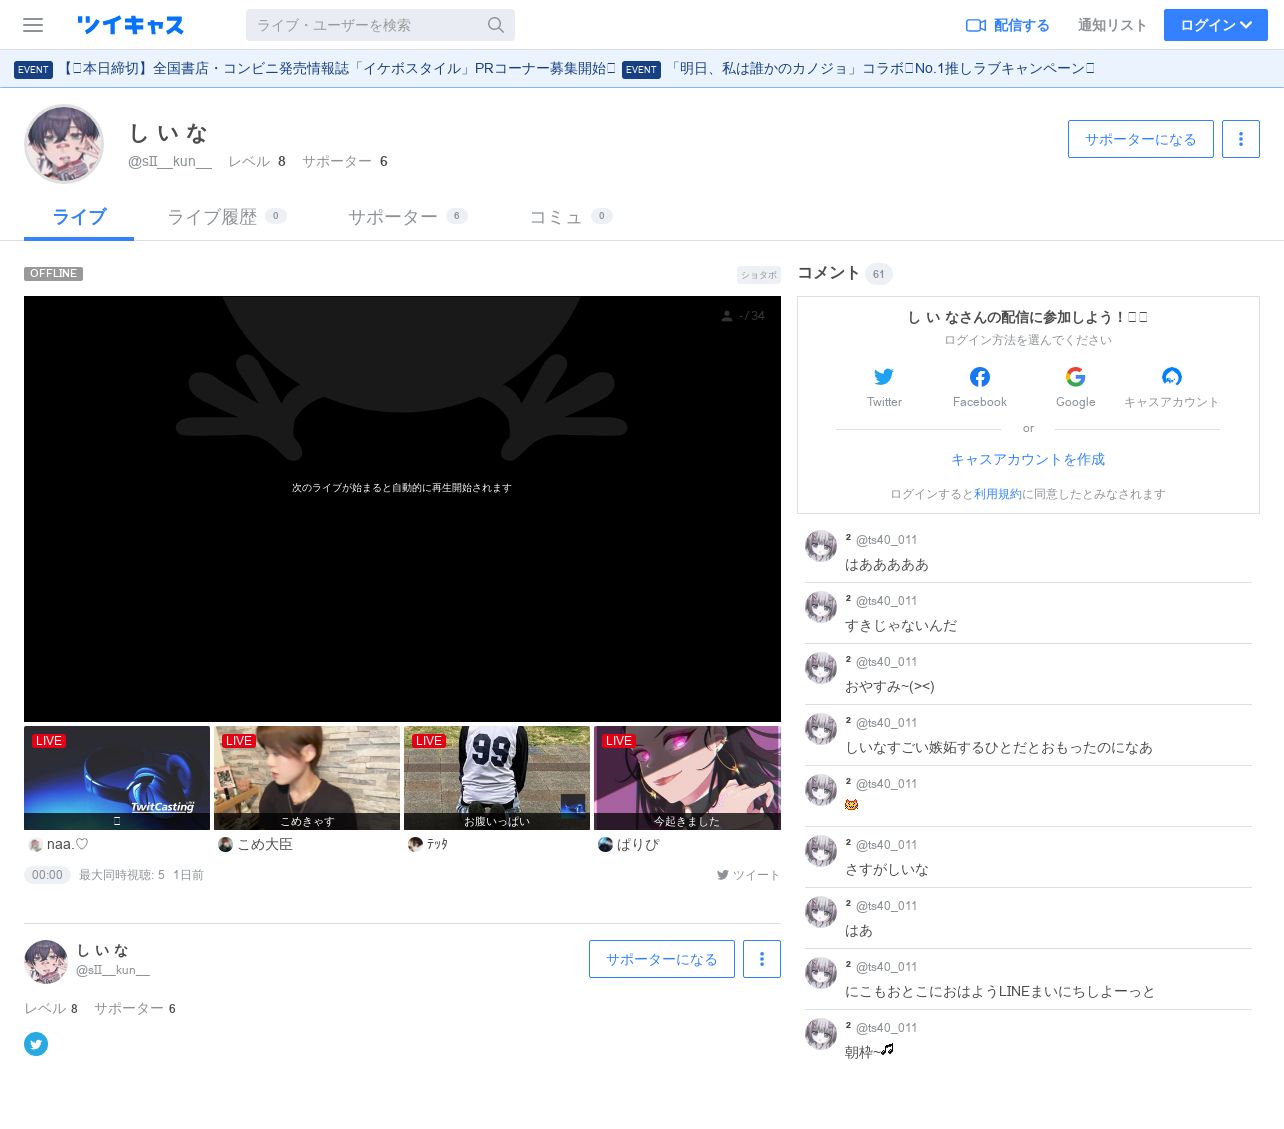Click the OFFLINE status badge
Viewport: 1284px width, 1129px height.
(x=53, y=274)
